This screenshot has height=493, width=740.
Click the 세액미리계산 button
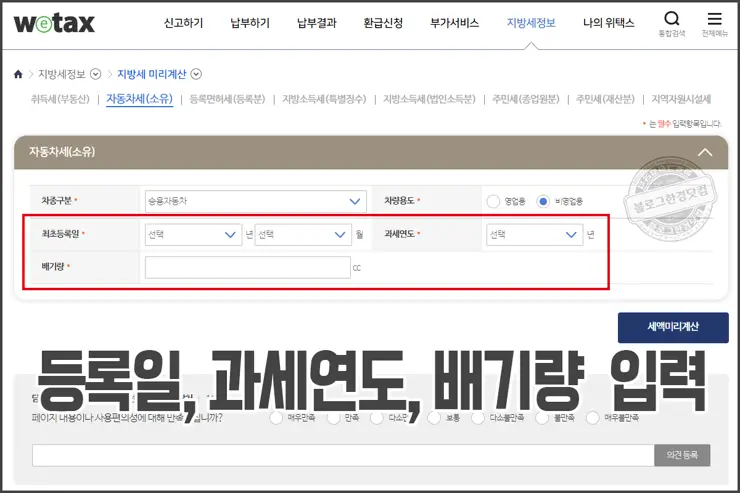(673, 327)
